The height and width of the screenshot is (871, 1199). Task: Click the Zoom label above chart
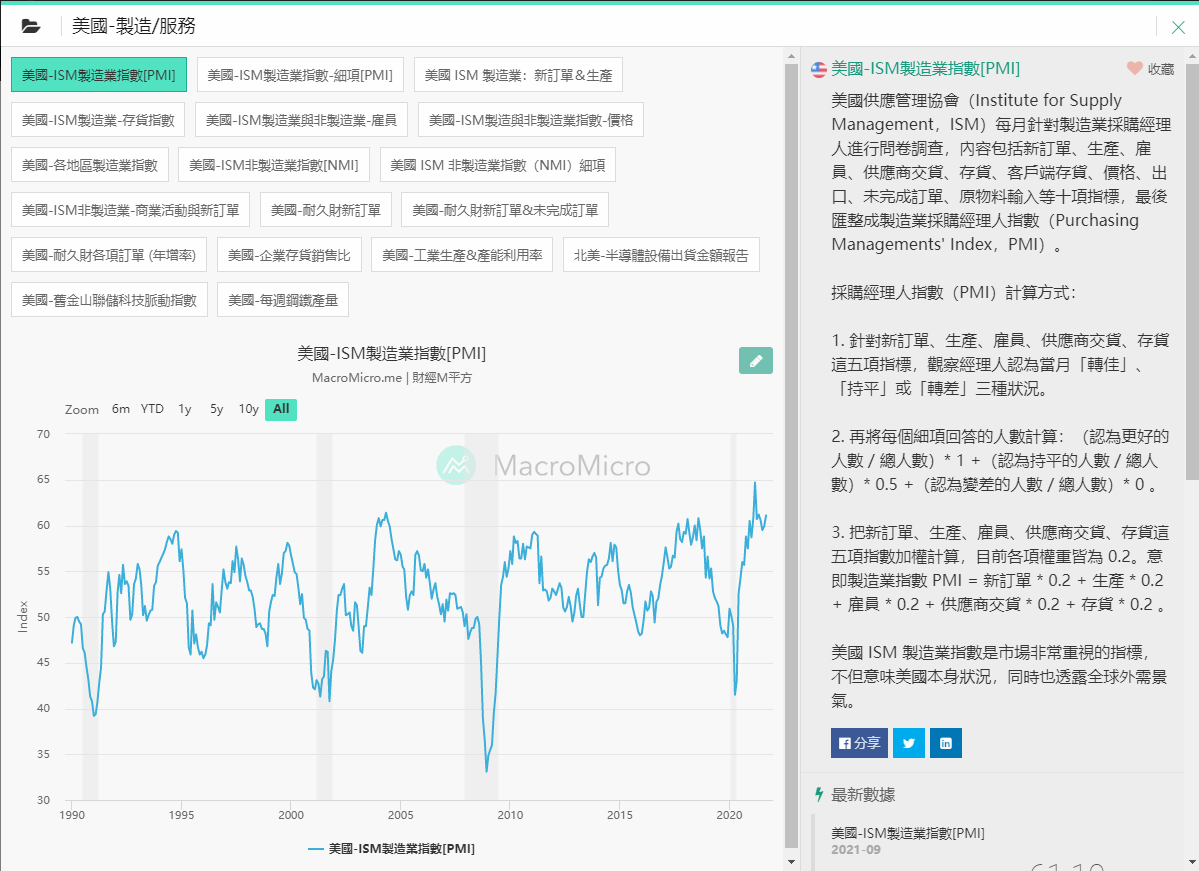[x=82, y=410]
